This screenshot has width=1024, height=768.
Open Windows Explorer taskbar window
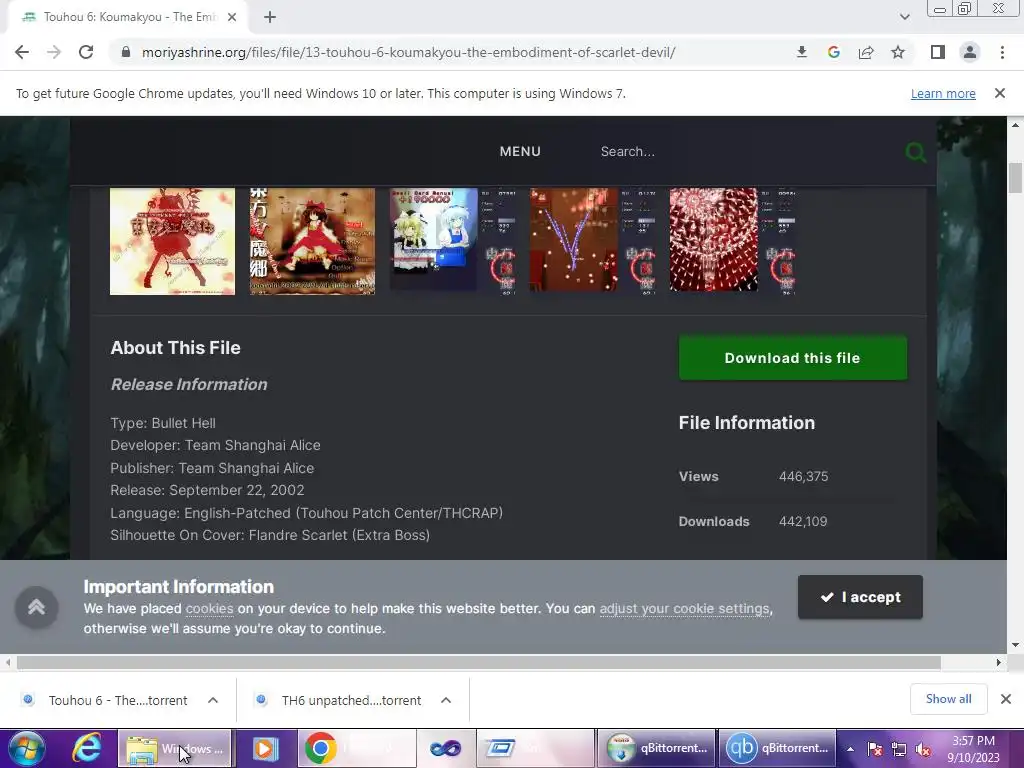click(175, 748)
